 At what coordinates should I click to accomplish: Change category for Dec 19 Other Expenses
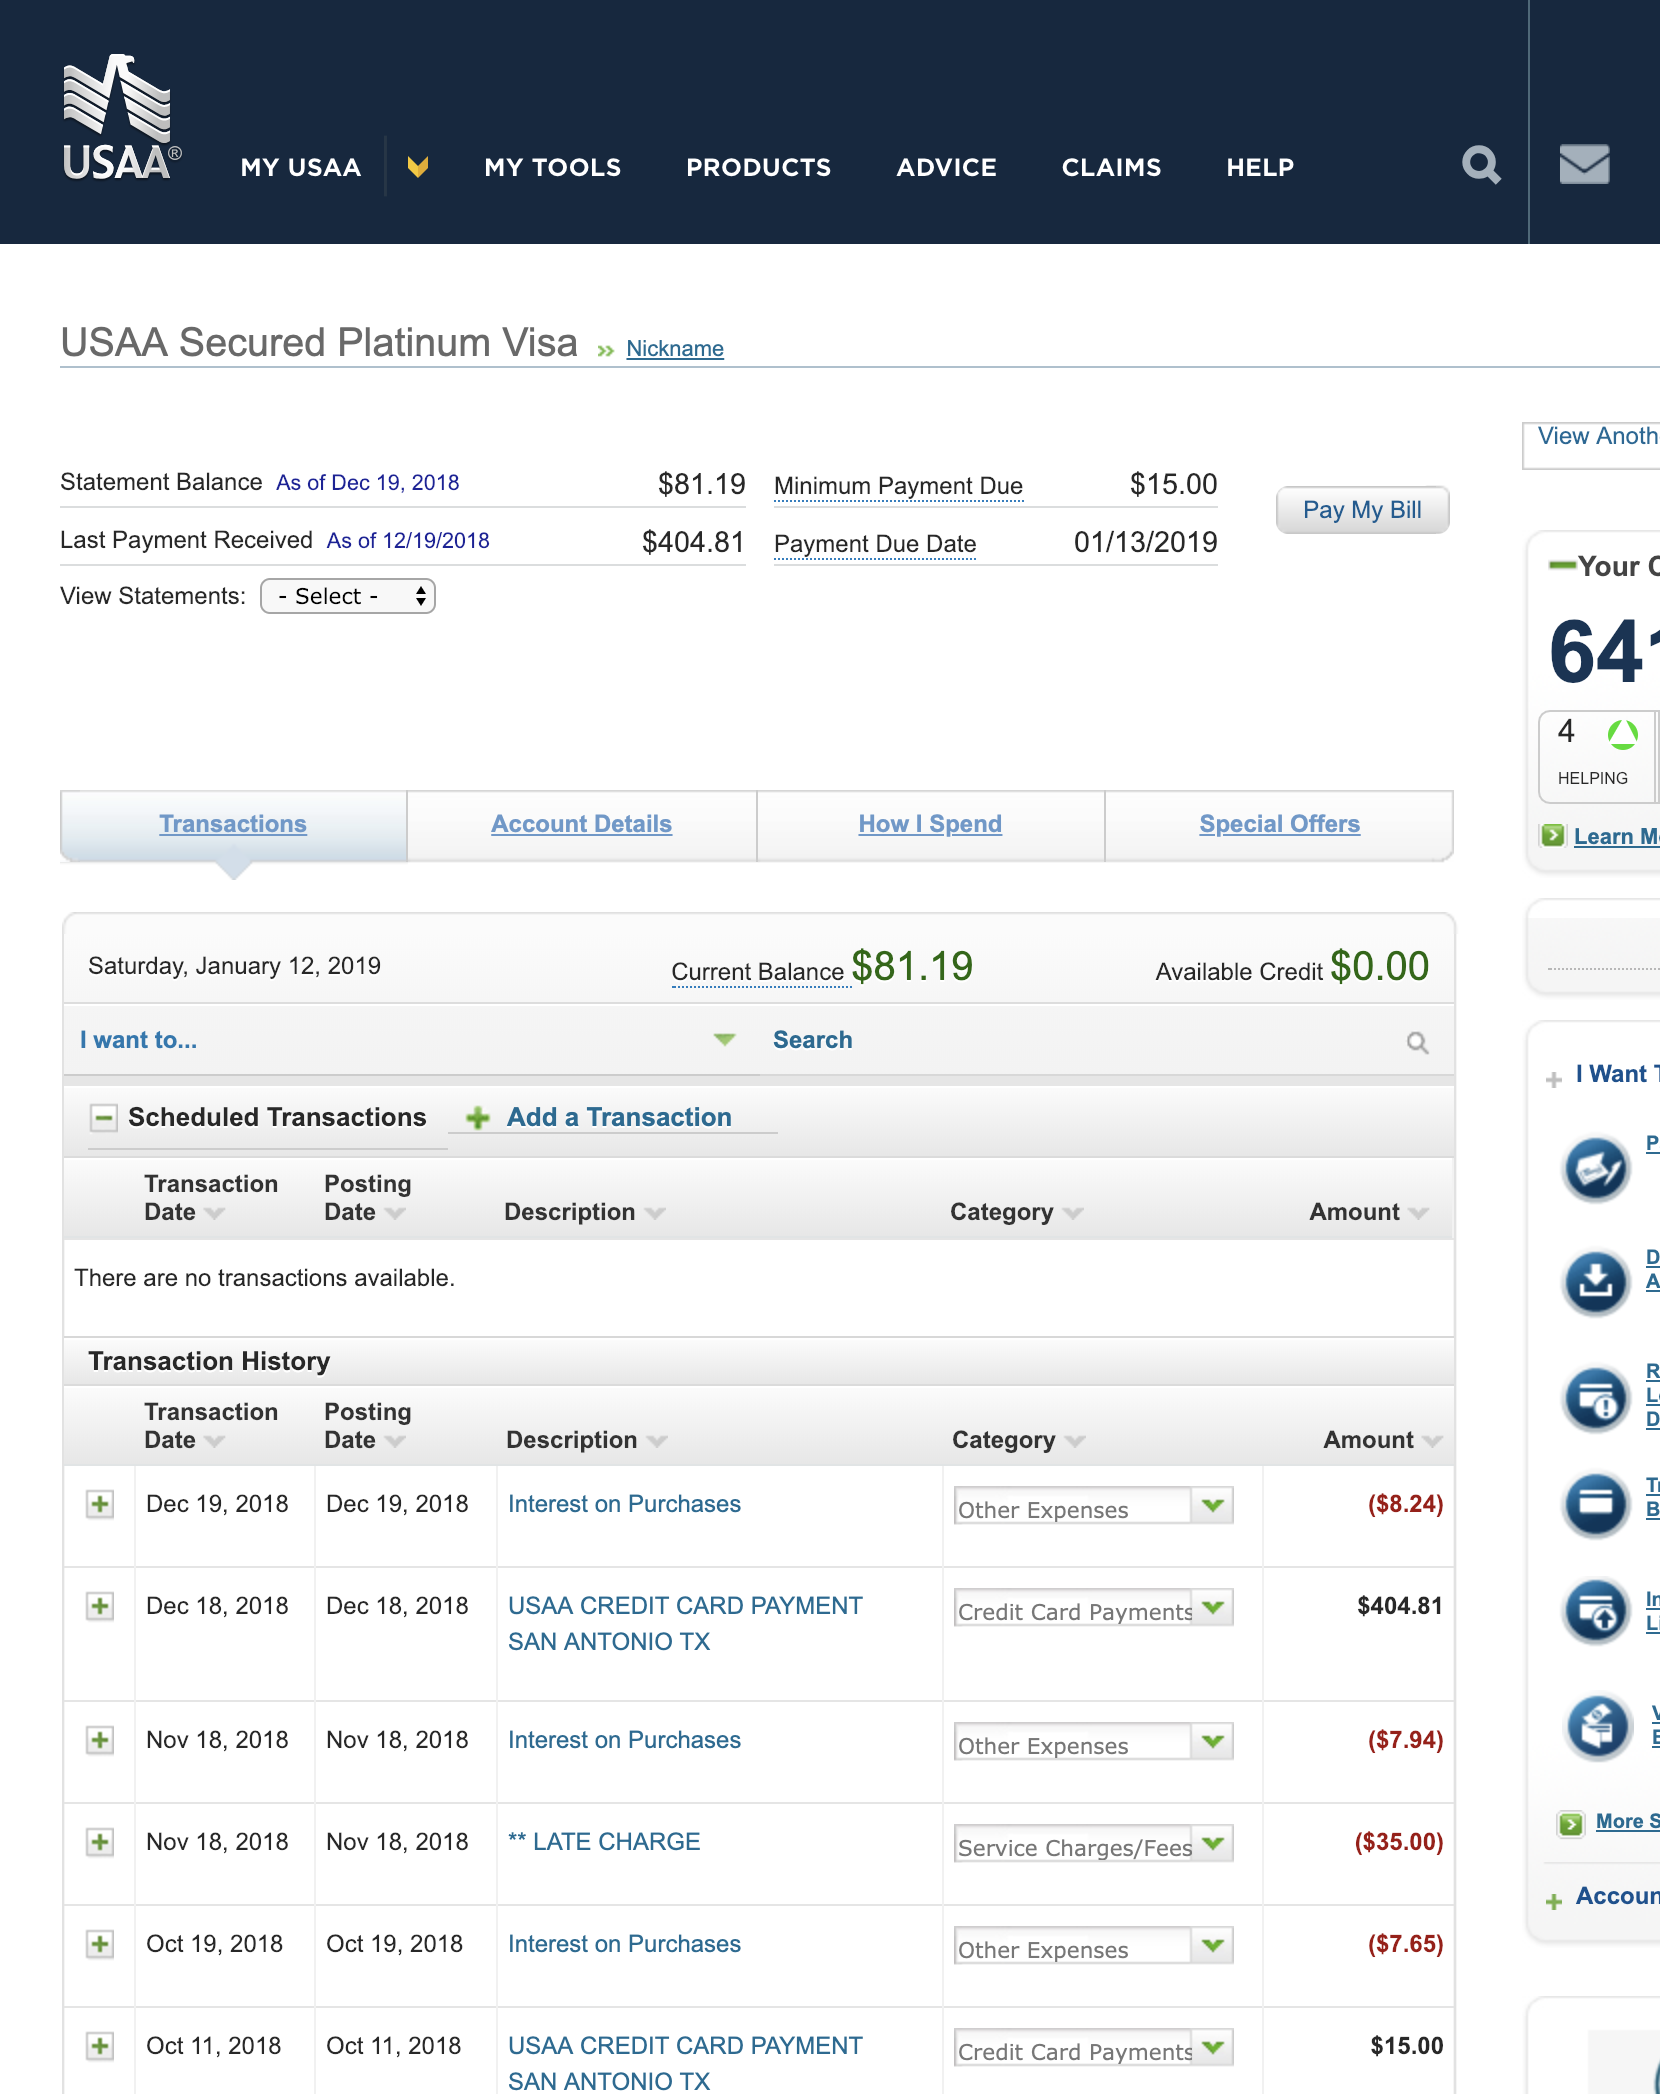(x=1093, y=1506)
